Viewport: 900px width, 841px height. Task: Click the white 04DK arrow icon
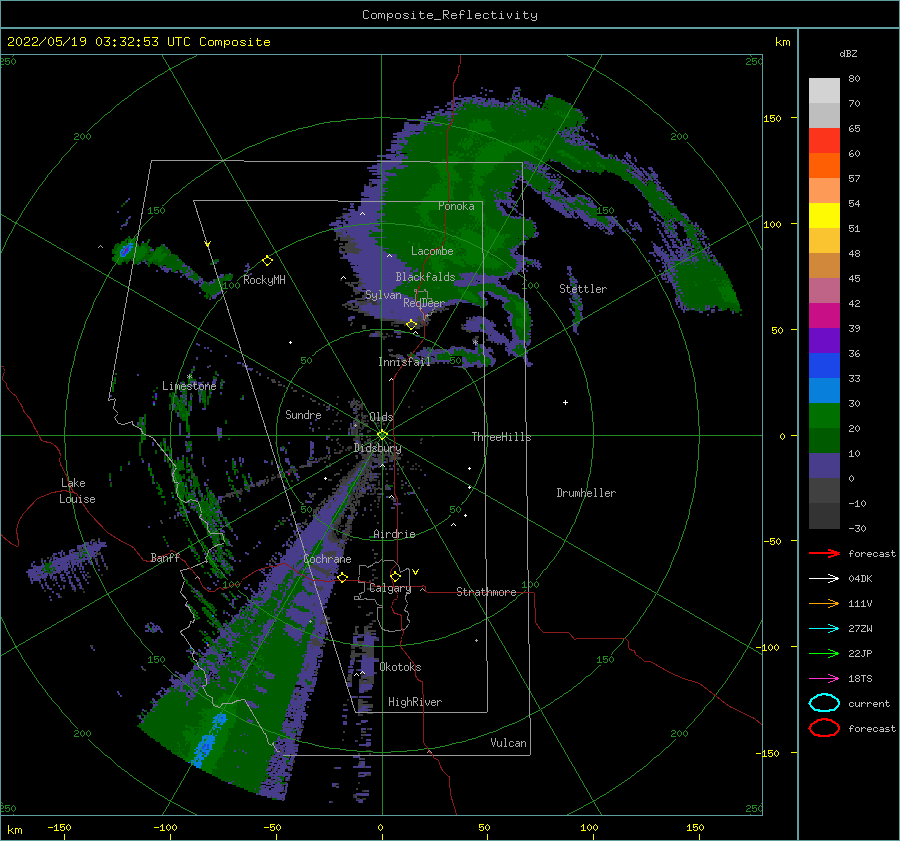[824, 578]
